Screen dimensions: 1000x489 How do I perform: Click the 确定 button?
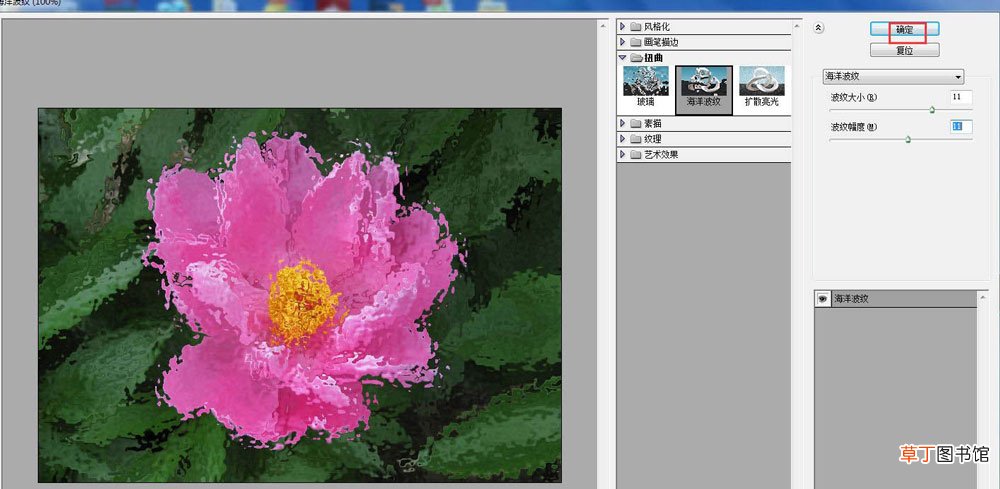[x=904, y=29]
